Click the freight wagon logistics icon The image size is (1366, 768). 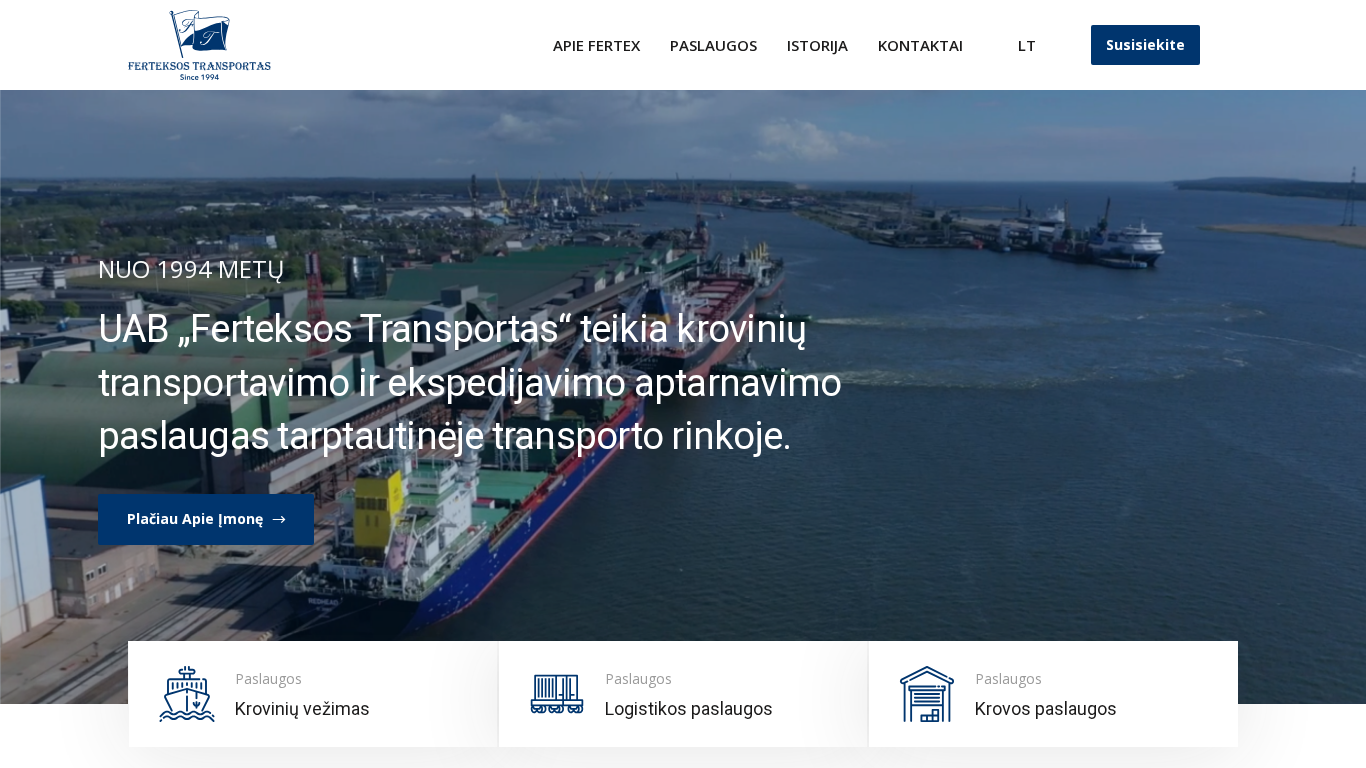tap(557, 694)
